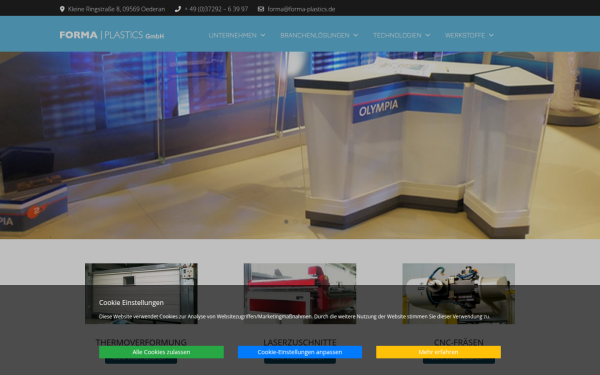Click the Kleine Ringstraße 8 address text
600x375 pixels.
pyautogui.click(x=116, y=9)
